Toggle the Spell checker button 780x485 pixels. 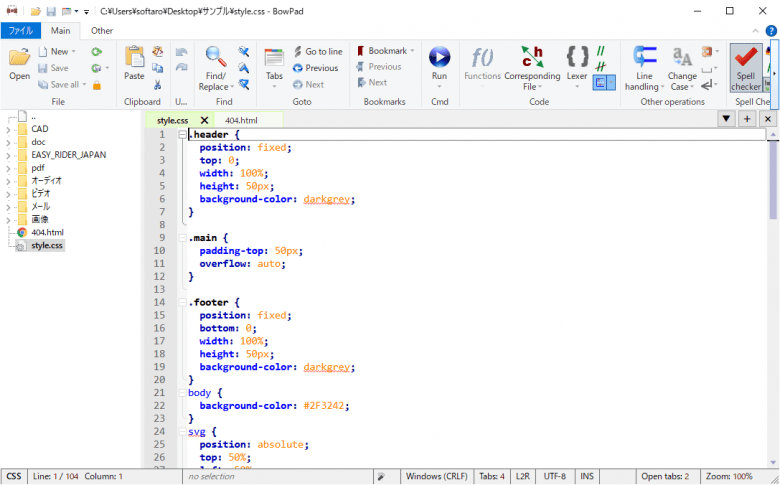point(746,68)
